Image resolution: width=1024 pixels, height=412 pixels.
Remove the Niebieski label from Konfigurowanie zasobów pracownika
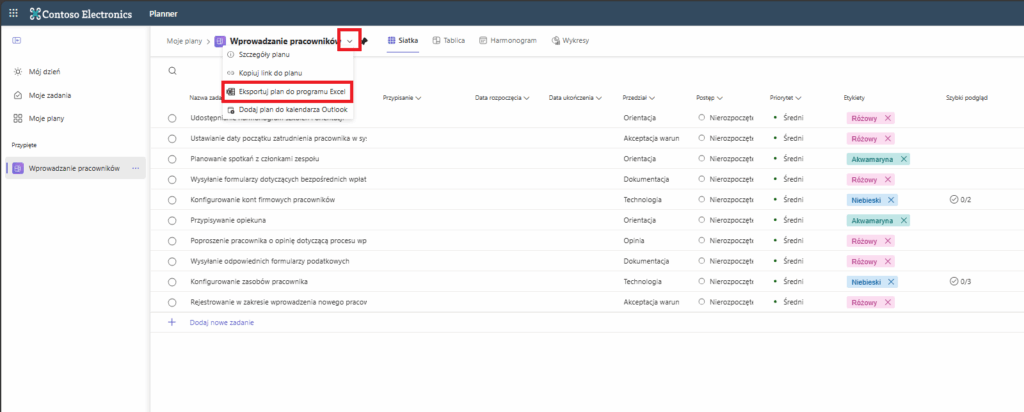click(888, 282)
